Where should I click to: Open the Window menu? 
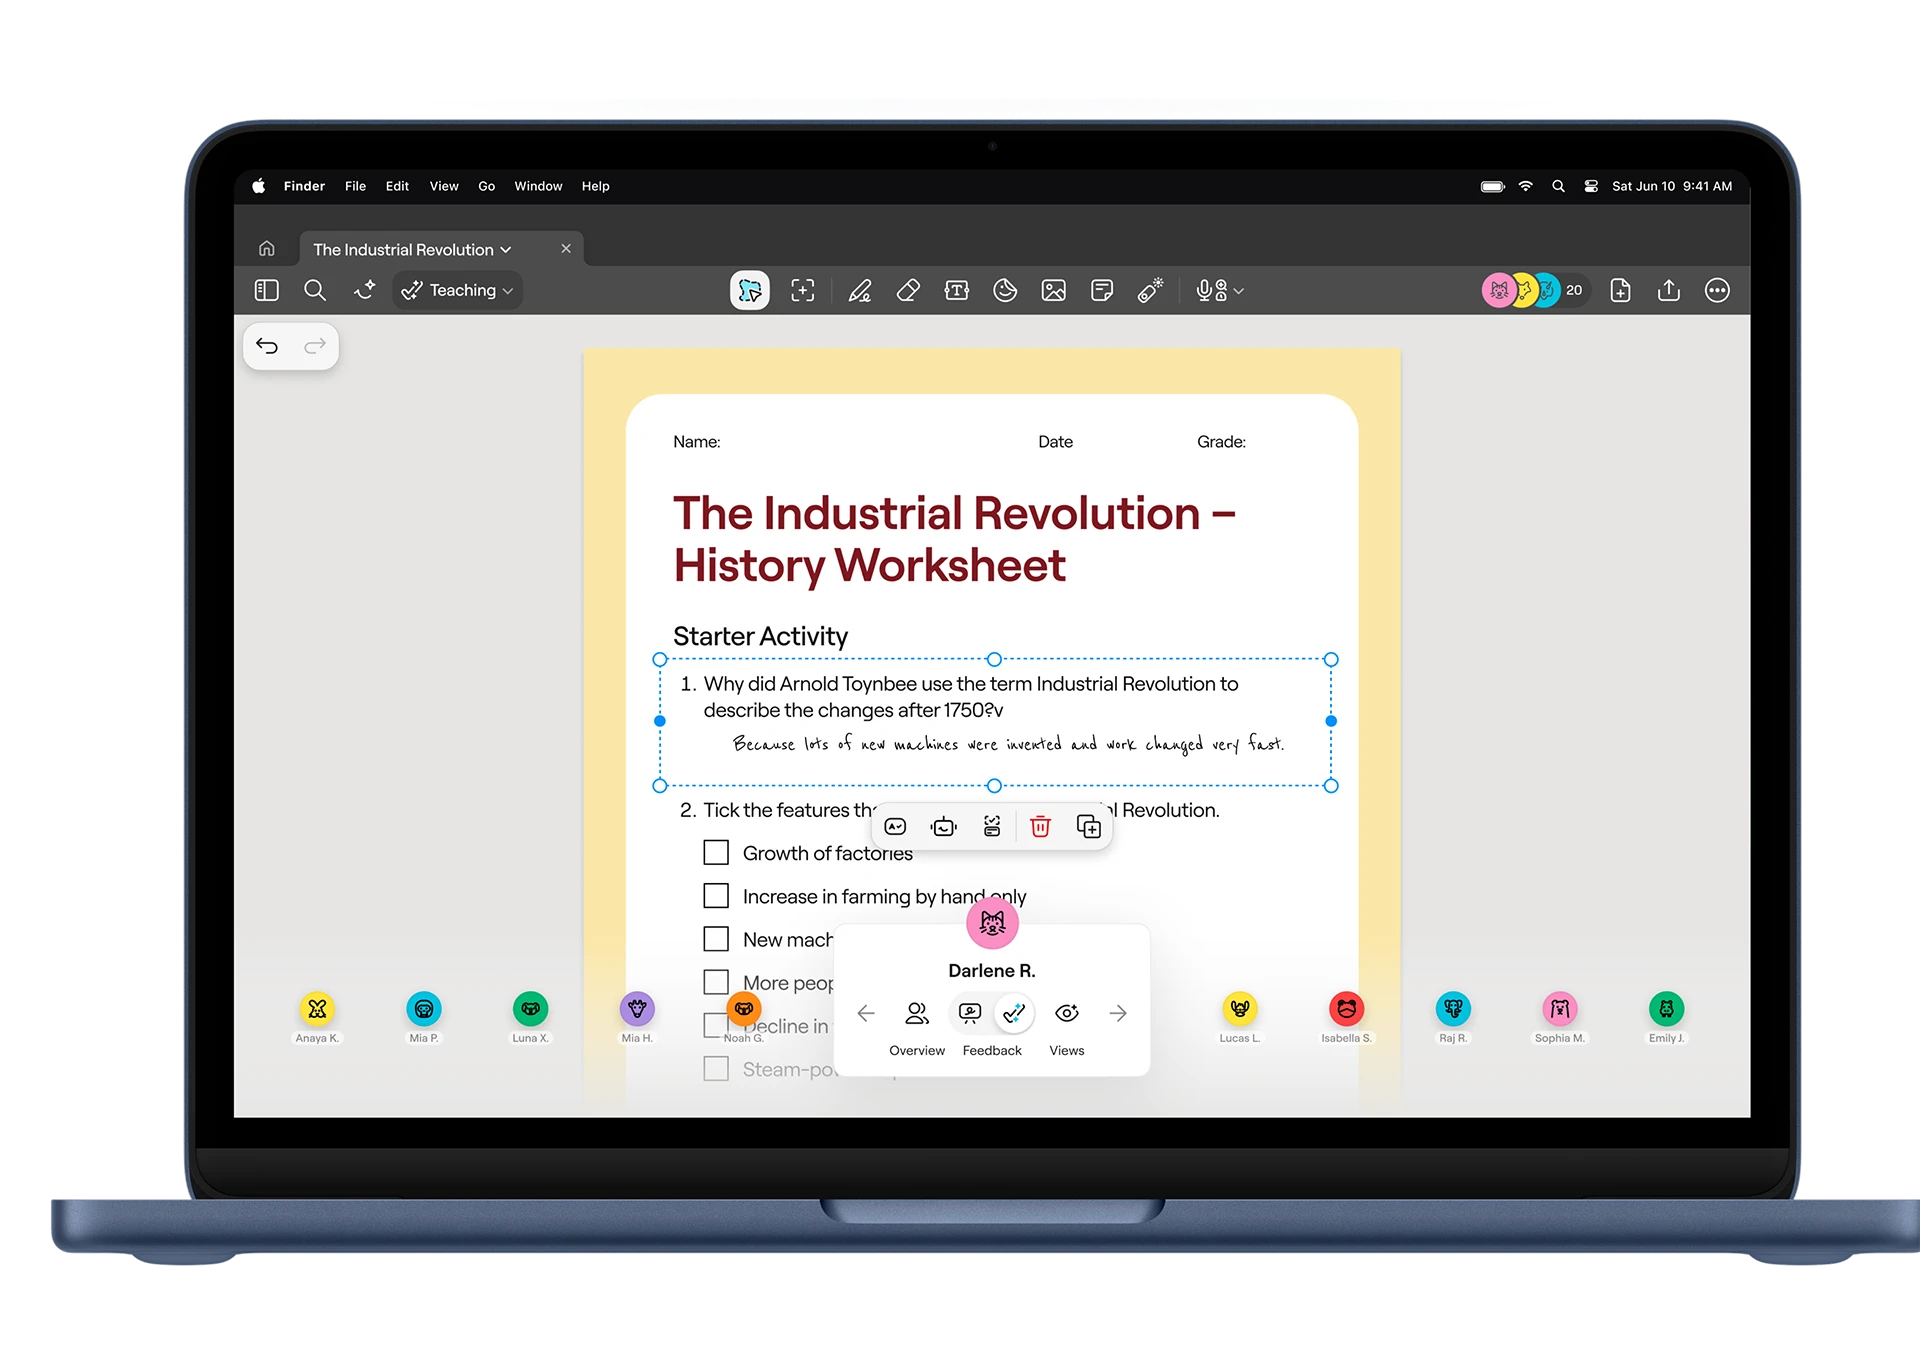pos(538,186)
